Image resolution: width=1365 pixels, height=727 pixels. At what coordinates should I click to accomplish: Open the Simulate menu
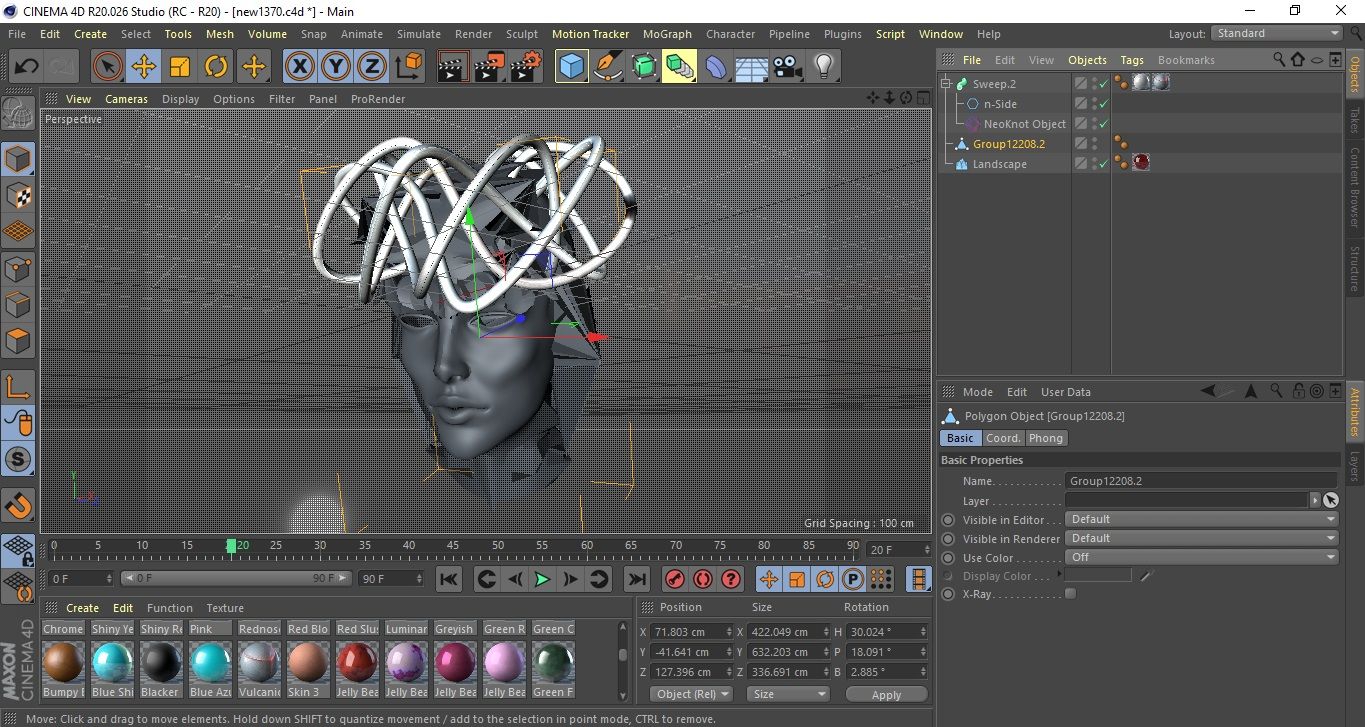[418, 34]
